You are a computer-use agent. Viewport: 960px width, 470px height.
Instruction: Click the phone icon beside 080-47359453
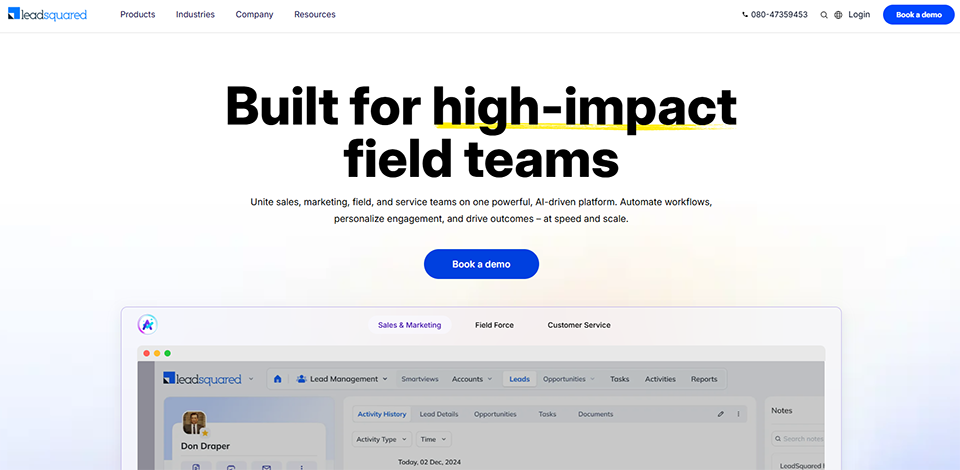coord(744,15)
